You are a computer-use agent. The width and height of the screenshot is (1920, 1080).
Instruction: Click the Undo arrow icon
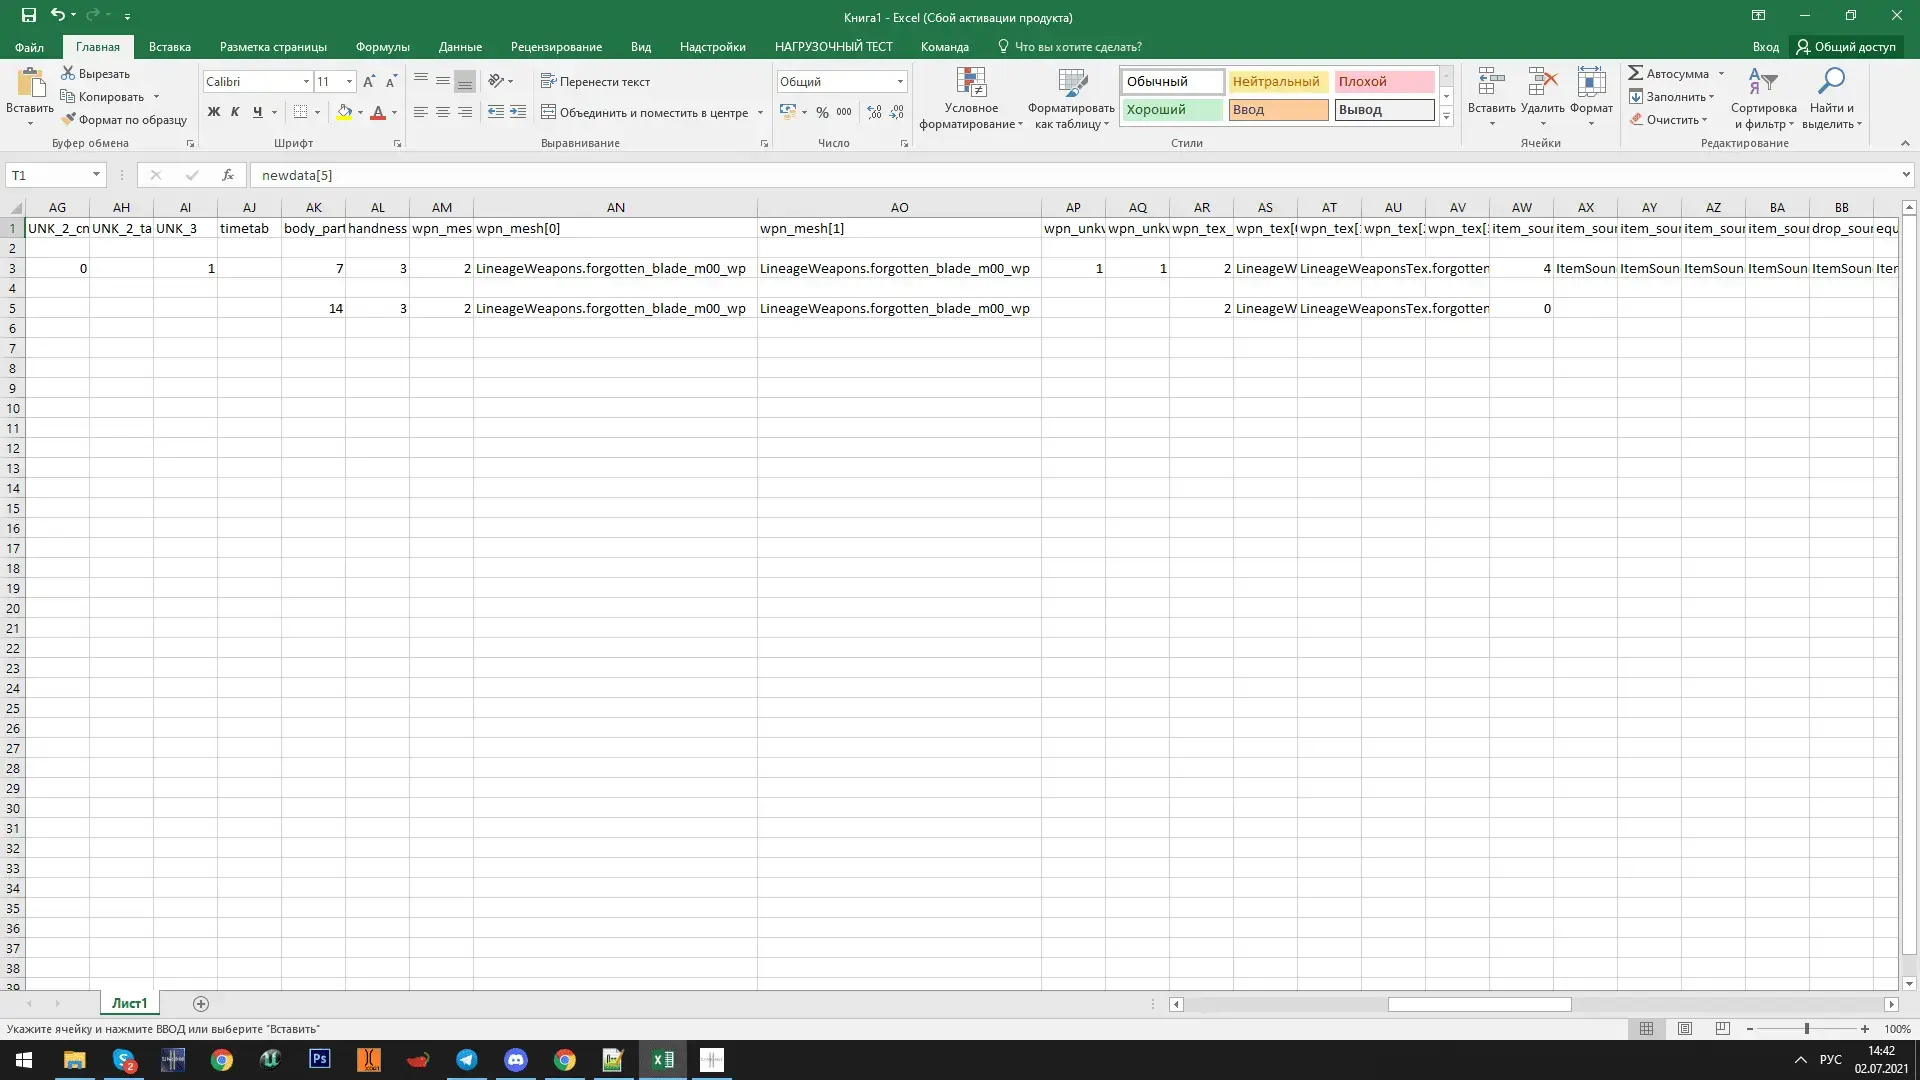pos(58,15)
